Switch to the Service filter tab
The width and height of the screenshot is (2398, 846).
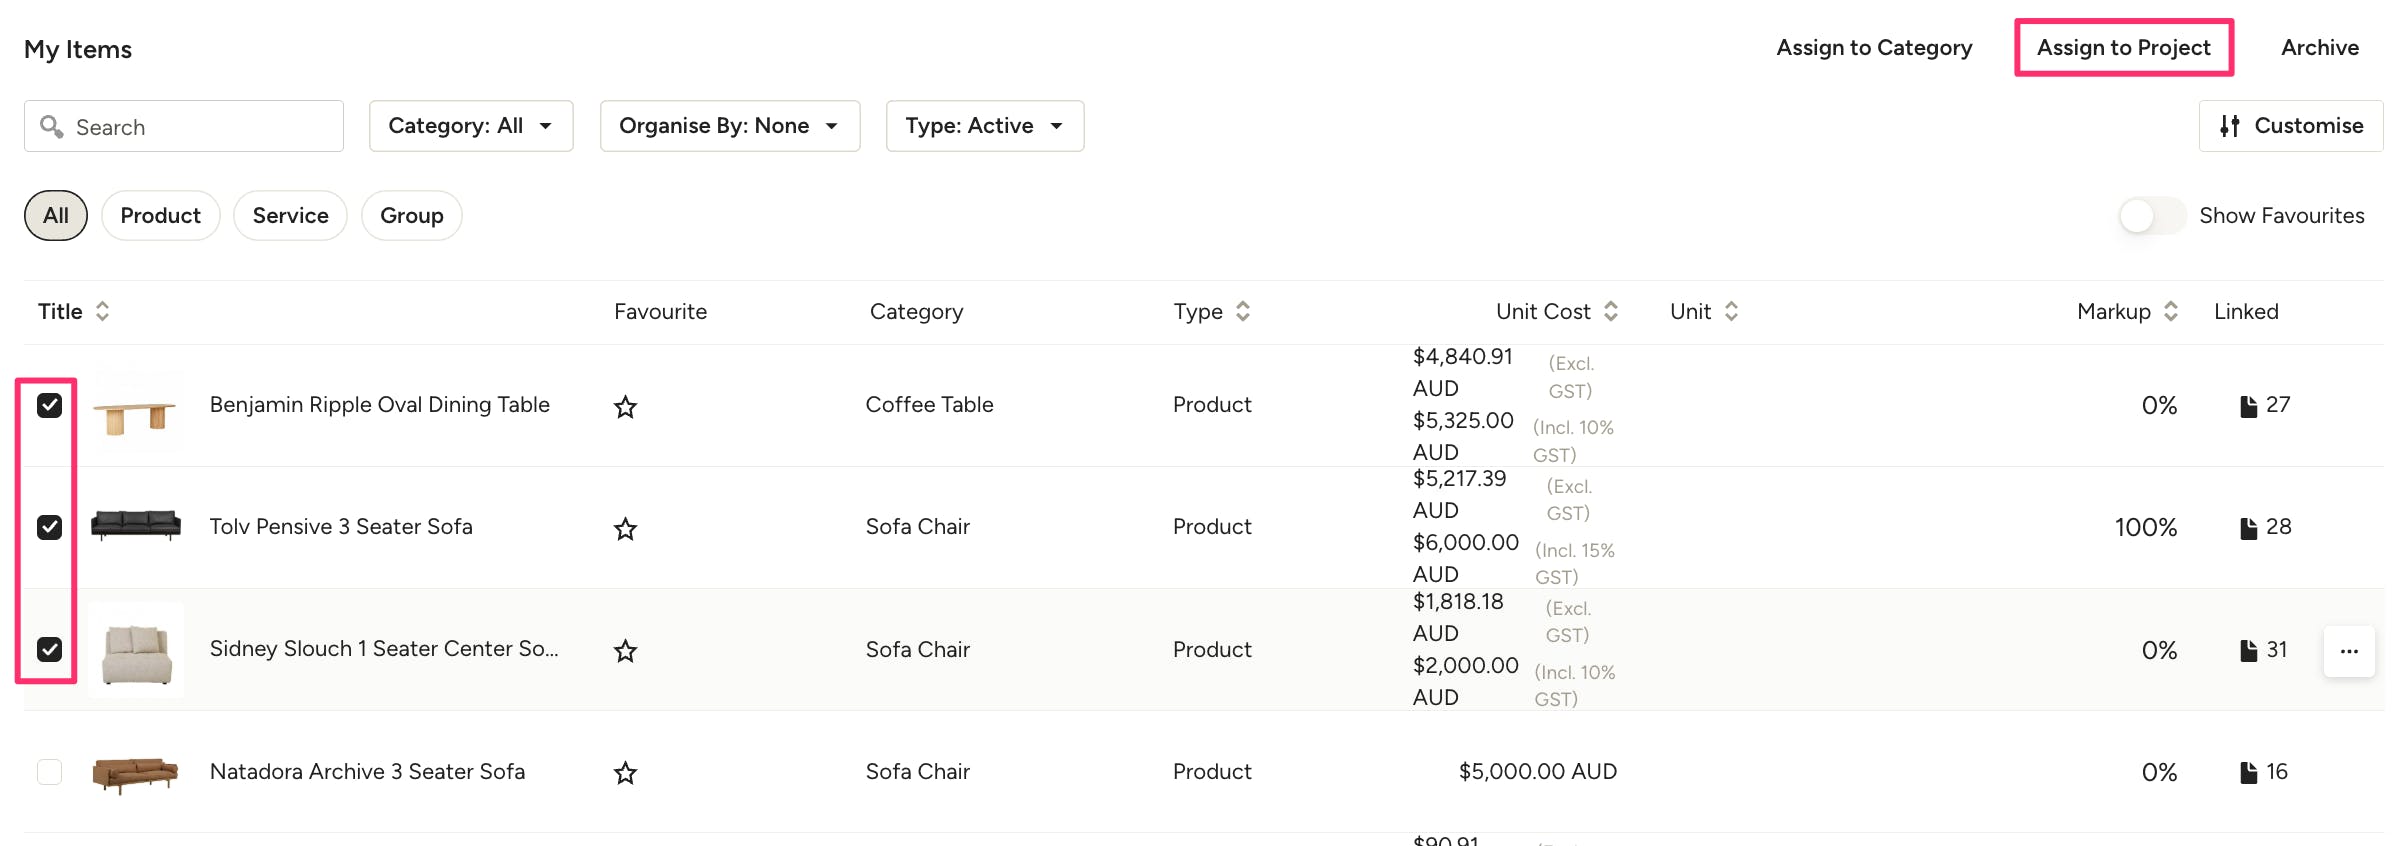[290, 216]
